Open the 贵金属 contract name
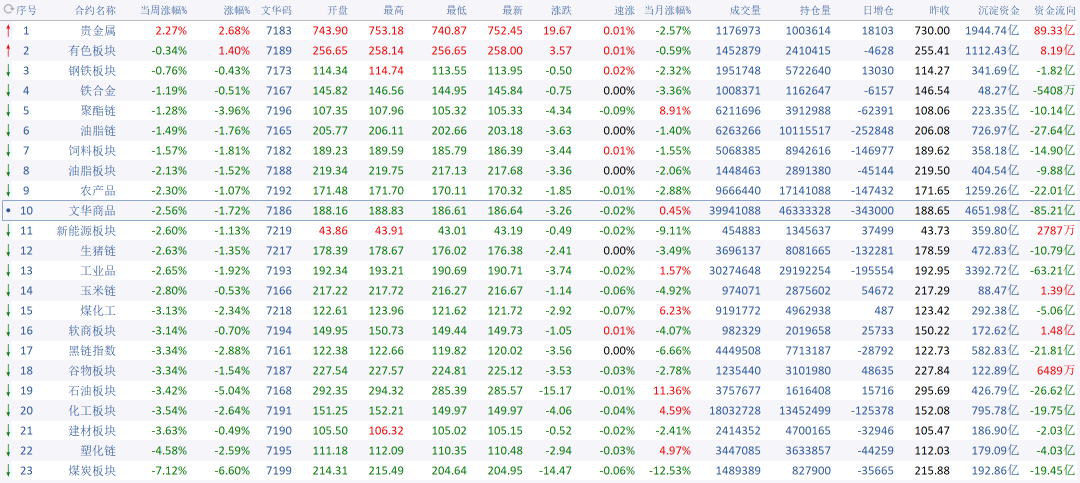The width and height of the screenshot is (1080, 483). (x=98, y=30)
